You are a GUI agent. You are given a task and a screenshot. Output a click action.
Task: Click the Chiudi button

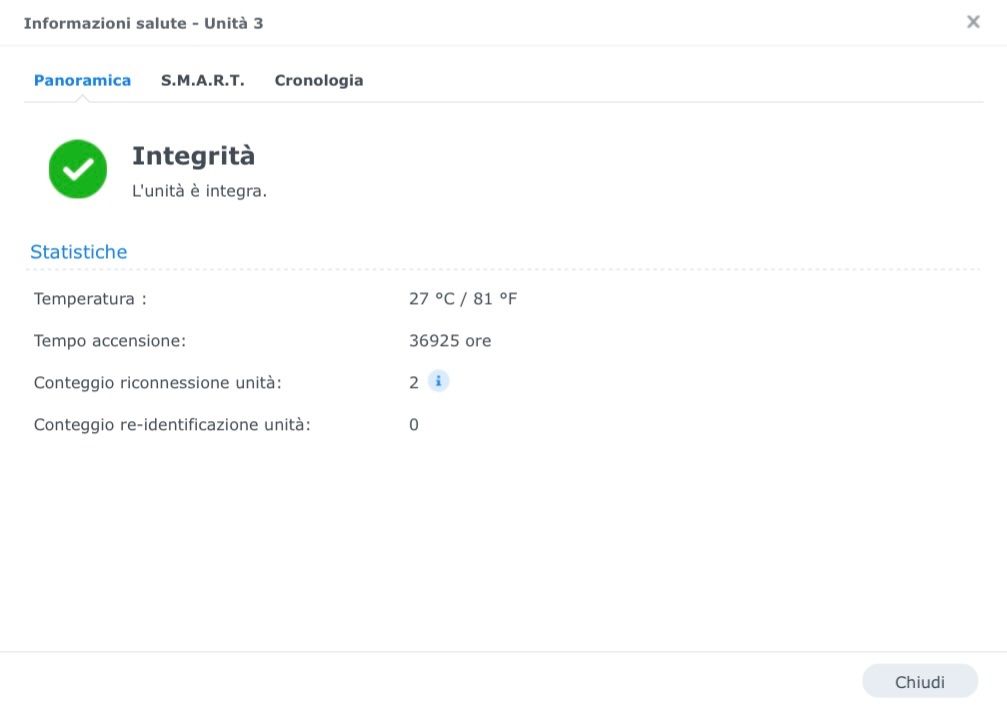coord(920,682)
